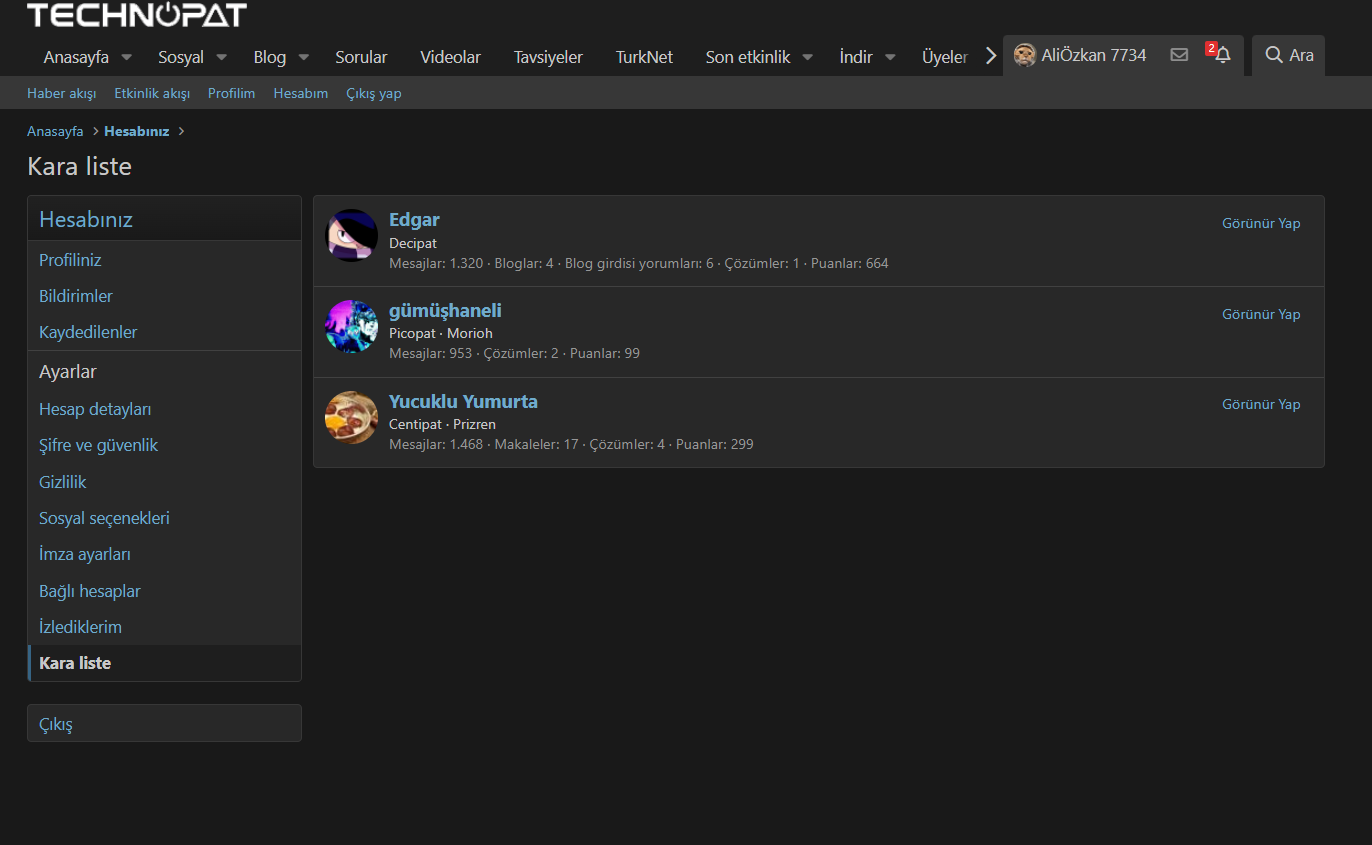The image size is (1372, 845).
Task: Go to the Videolar tab
Action: tap(450, 57)
